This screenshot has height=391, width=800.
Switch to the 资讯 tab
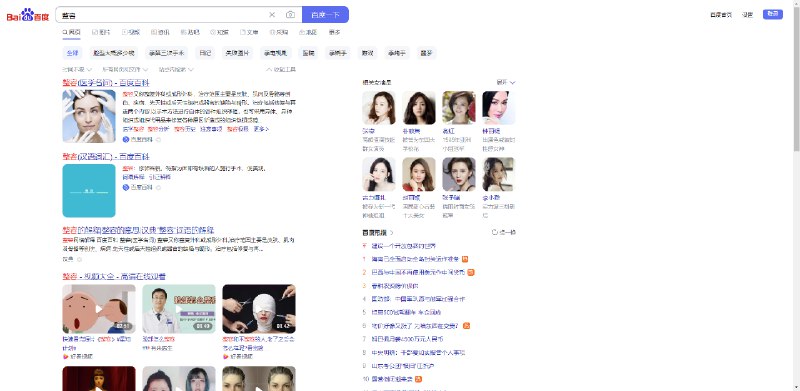tap(160, 32)
